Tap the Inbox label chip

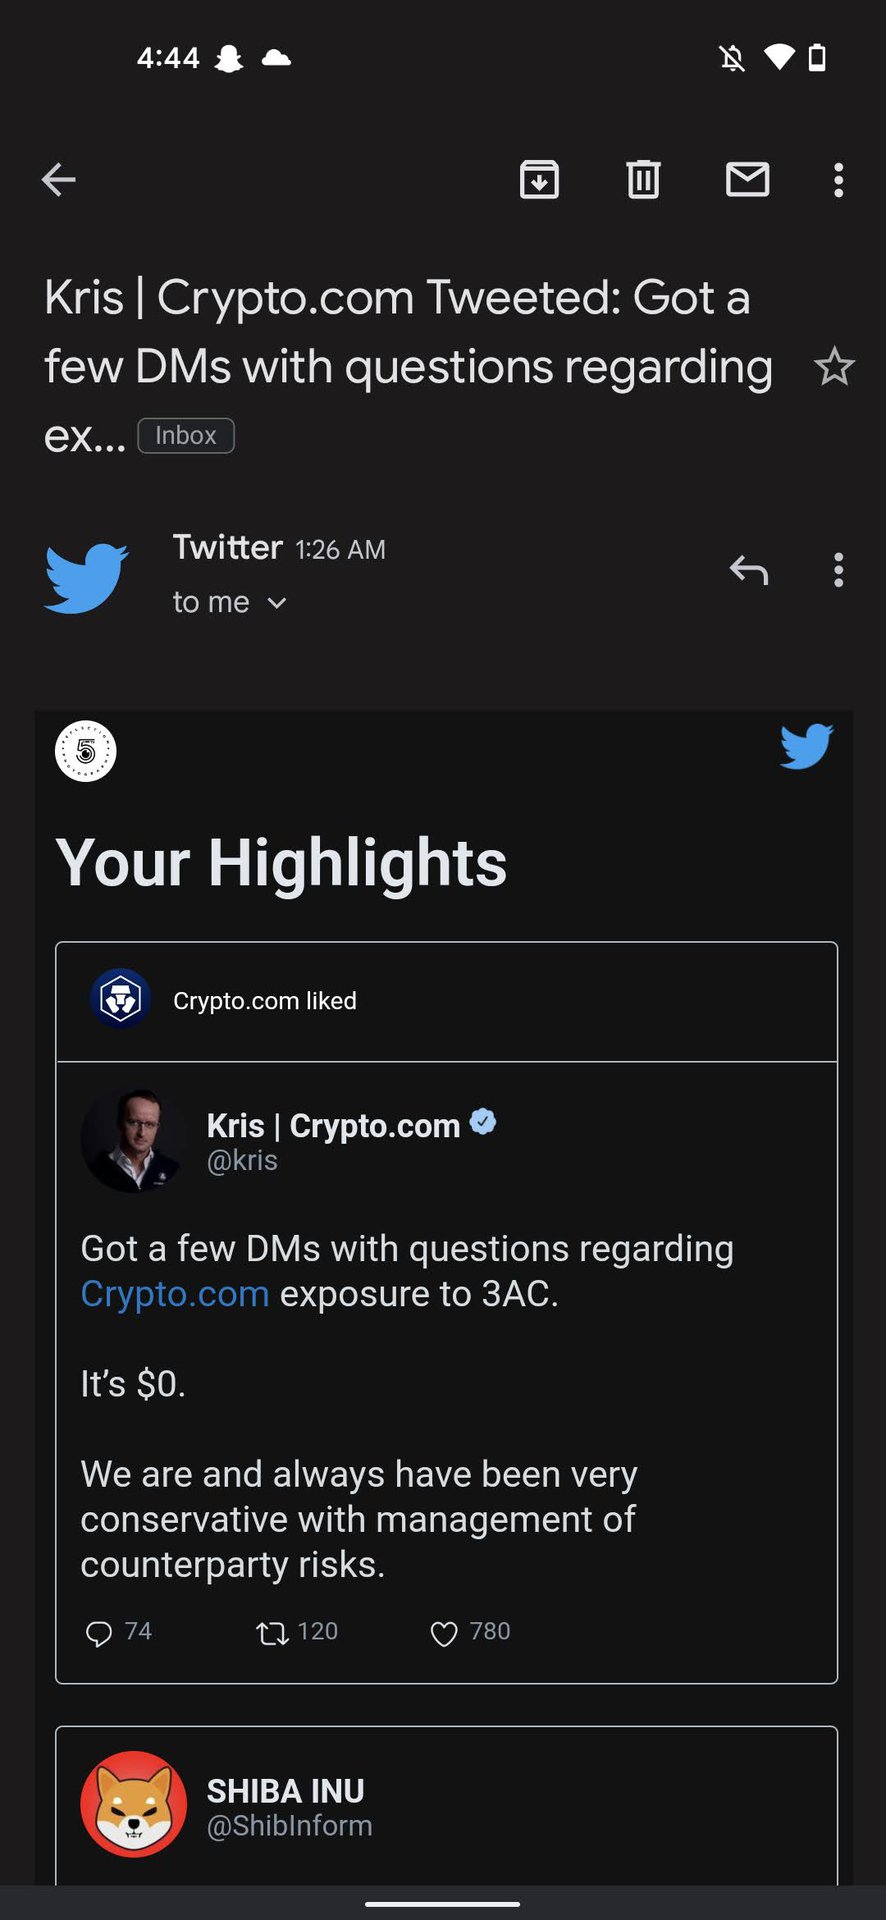point(186,436)
